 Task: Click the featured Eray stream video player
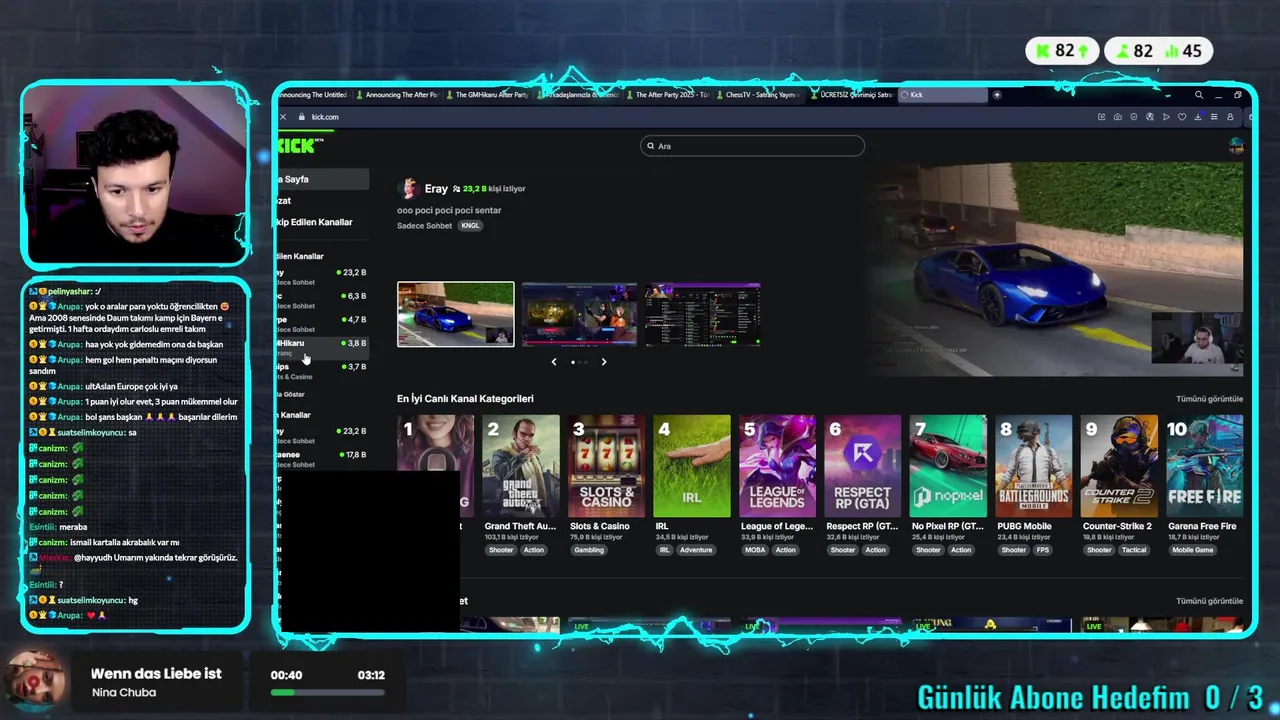1056,269
